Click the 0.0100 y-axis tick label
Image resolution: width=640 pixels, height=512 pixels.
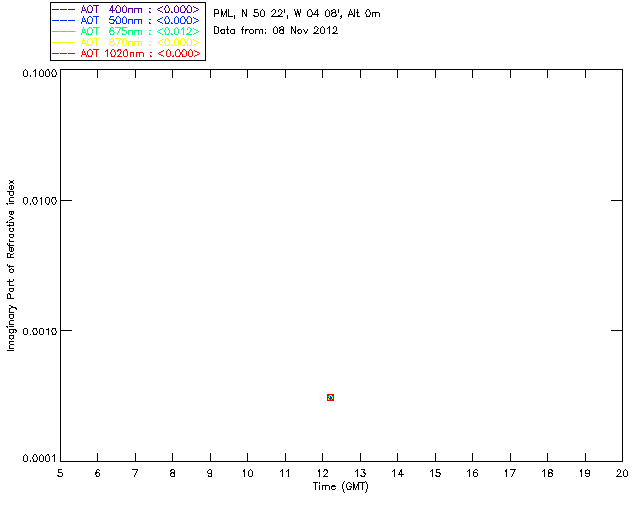pyautogui.click(x=38, y=201)
